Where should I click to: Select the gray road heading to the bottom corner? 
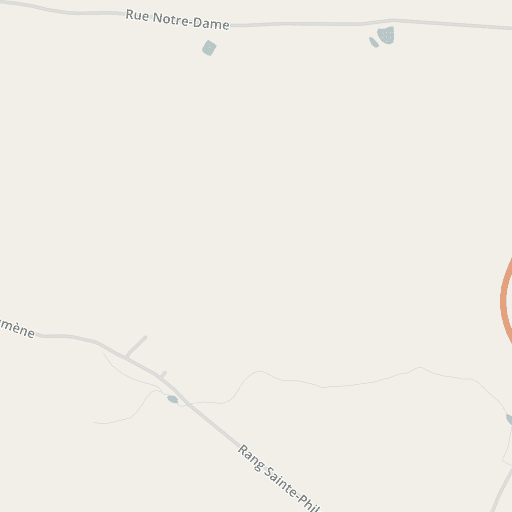point(502,489)
